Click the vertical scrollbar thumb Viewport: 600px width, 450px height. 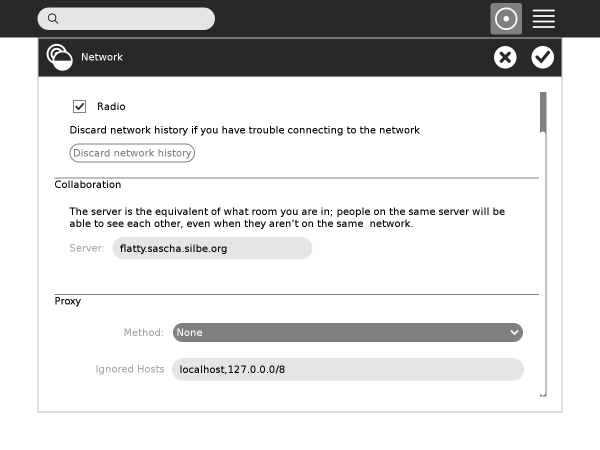[543, 112]
